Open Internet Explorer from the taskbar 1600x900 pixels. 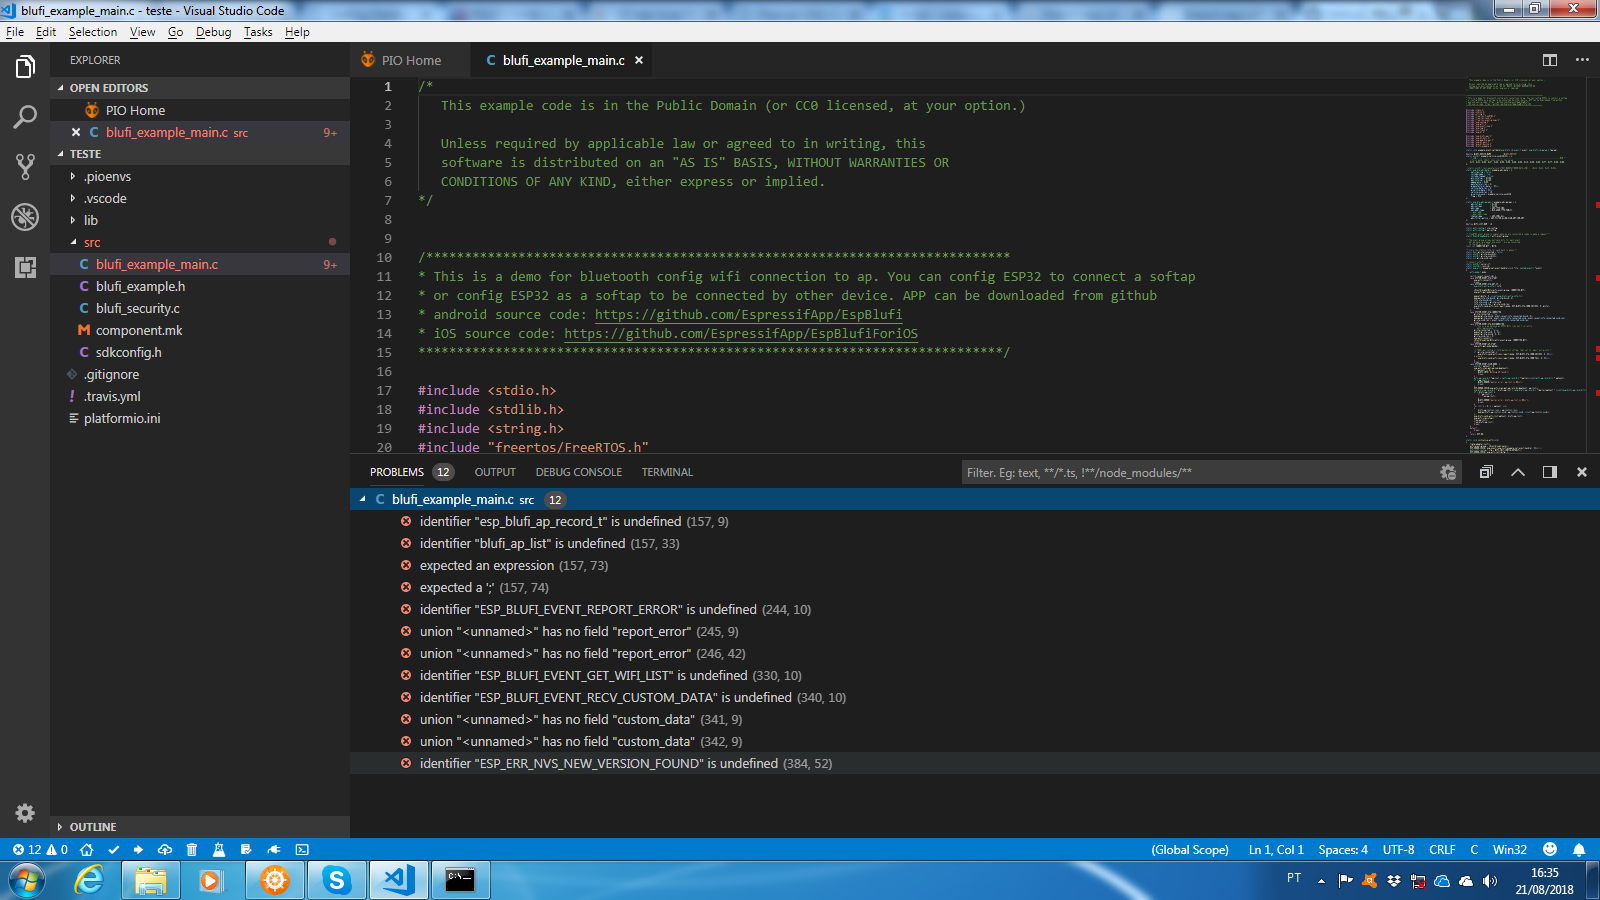coord(89,880)
